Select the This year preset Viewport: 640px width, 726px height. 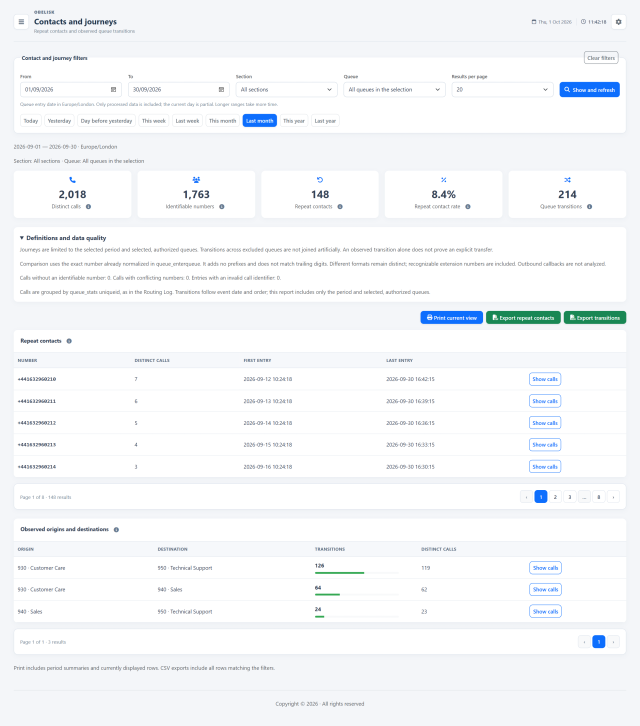(294, 121)
